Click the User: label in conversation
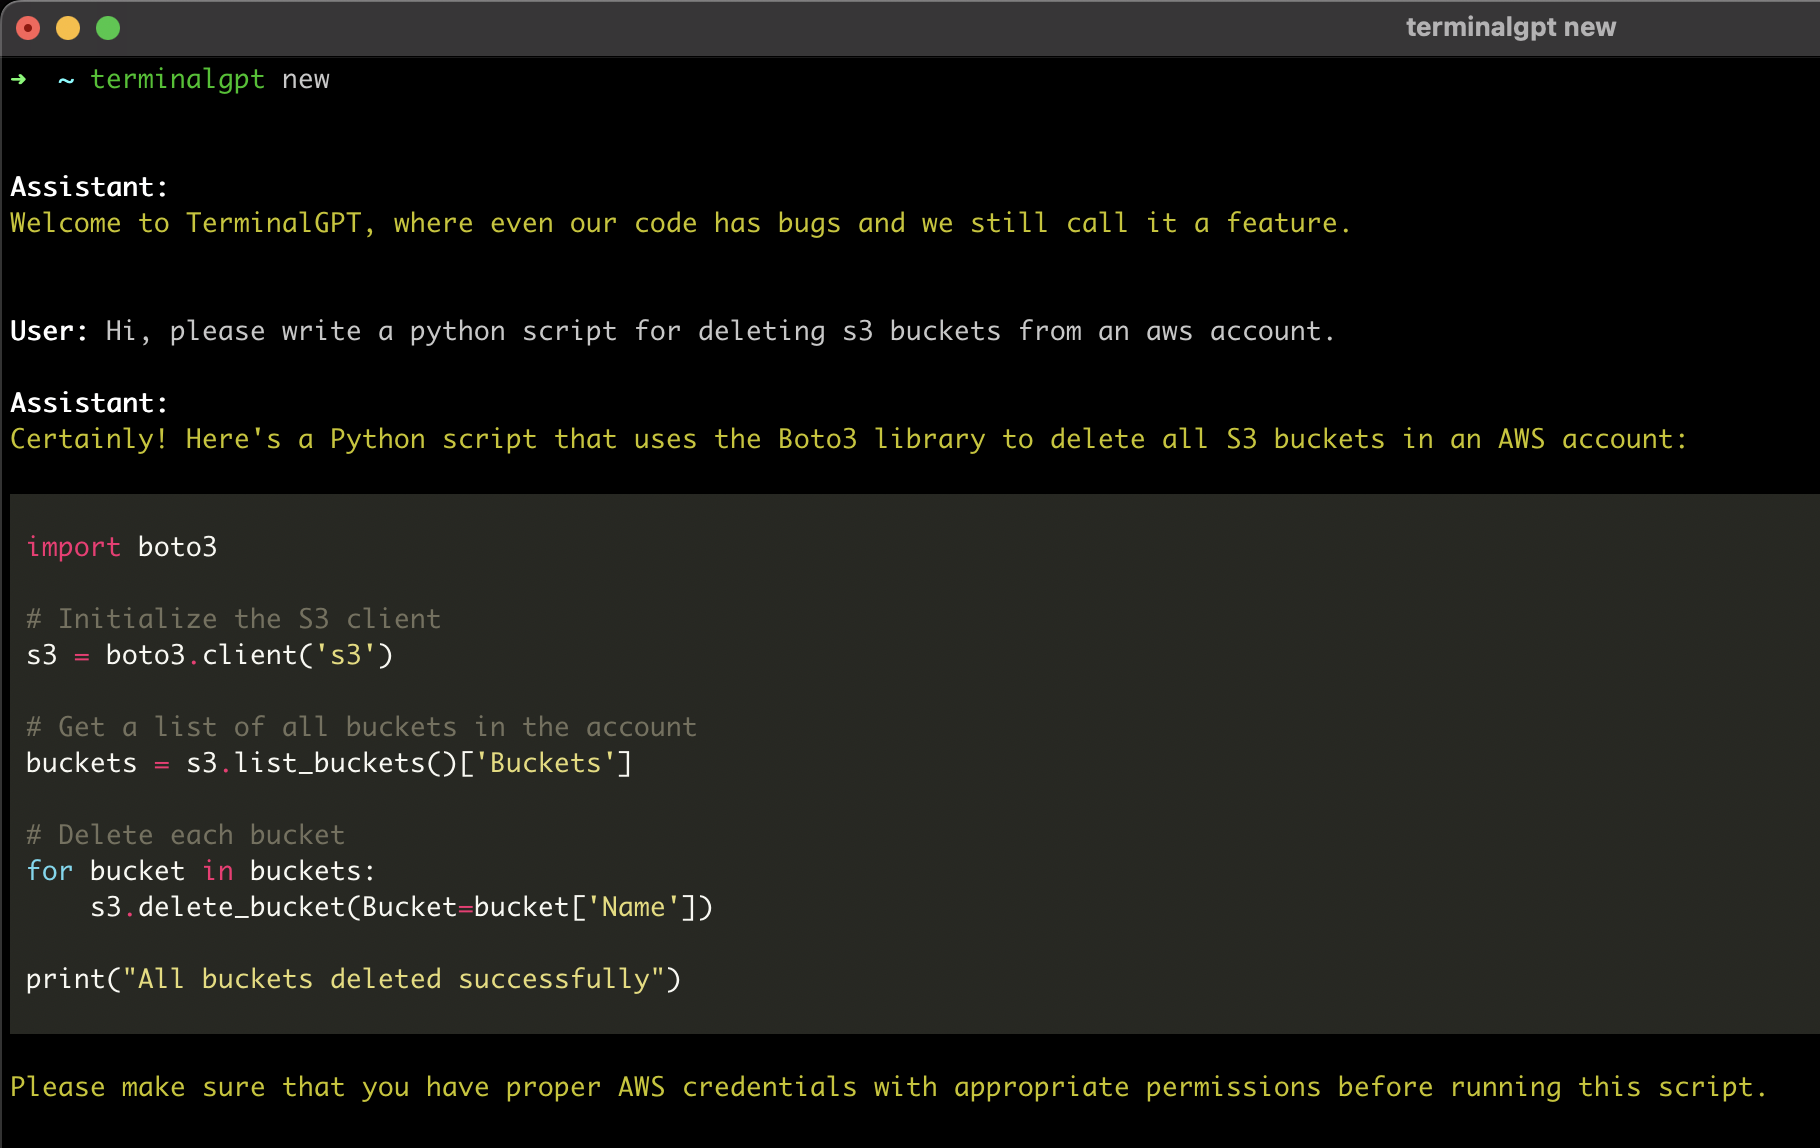The height and width of the screenshot is (1148, 1820). [x=46, y=330]
